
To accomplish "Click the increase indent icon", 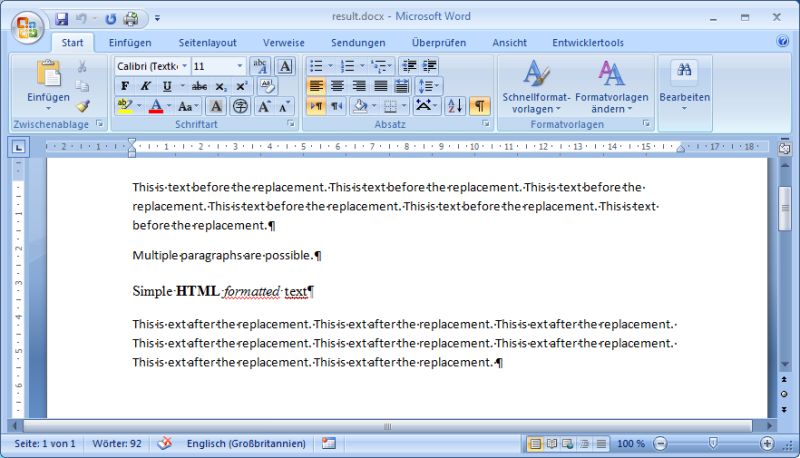I will coord(430,66).
